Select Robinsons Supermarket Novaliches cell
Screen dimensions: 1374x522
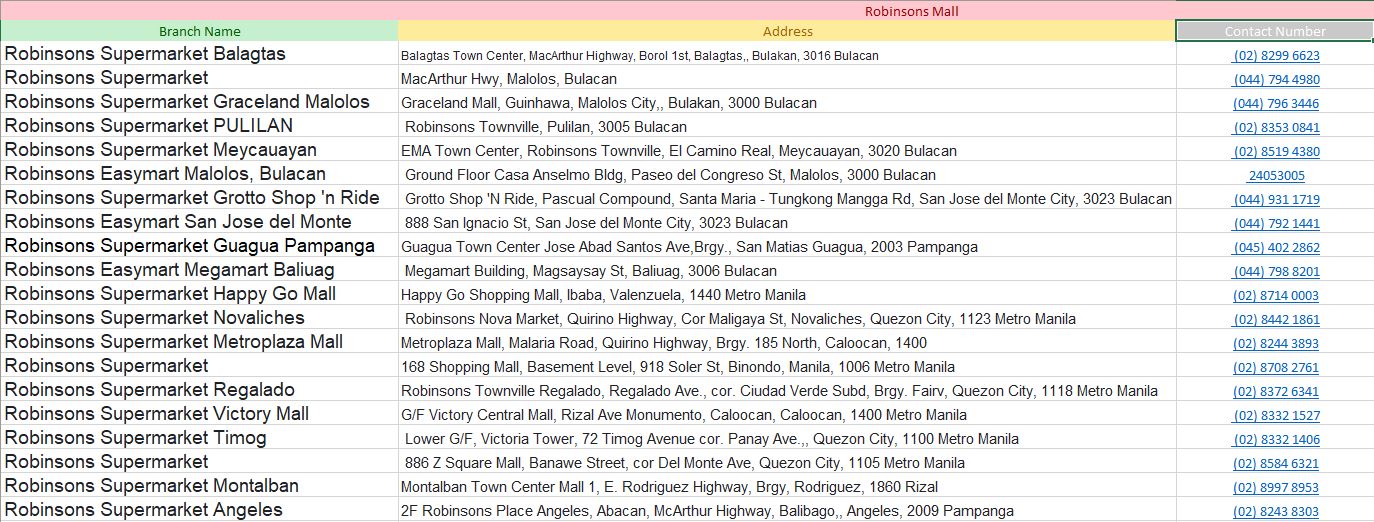199,318
